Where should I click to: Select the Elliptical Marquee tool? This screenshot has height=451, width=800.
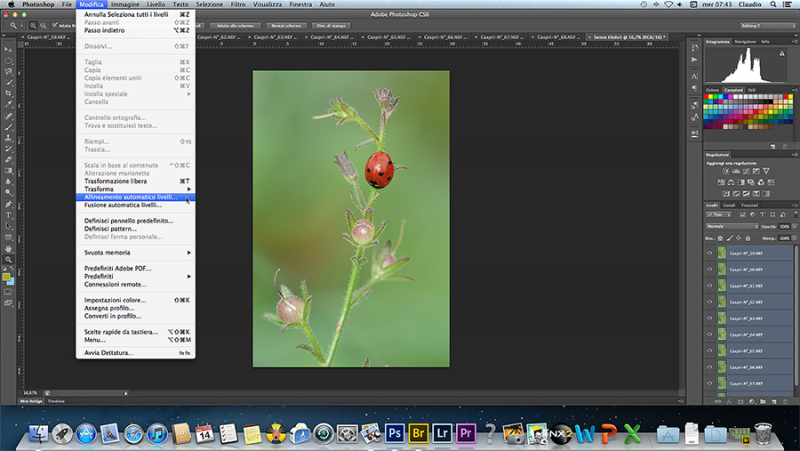(x=8, y=61)
